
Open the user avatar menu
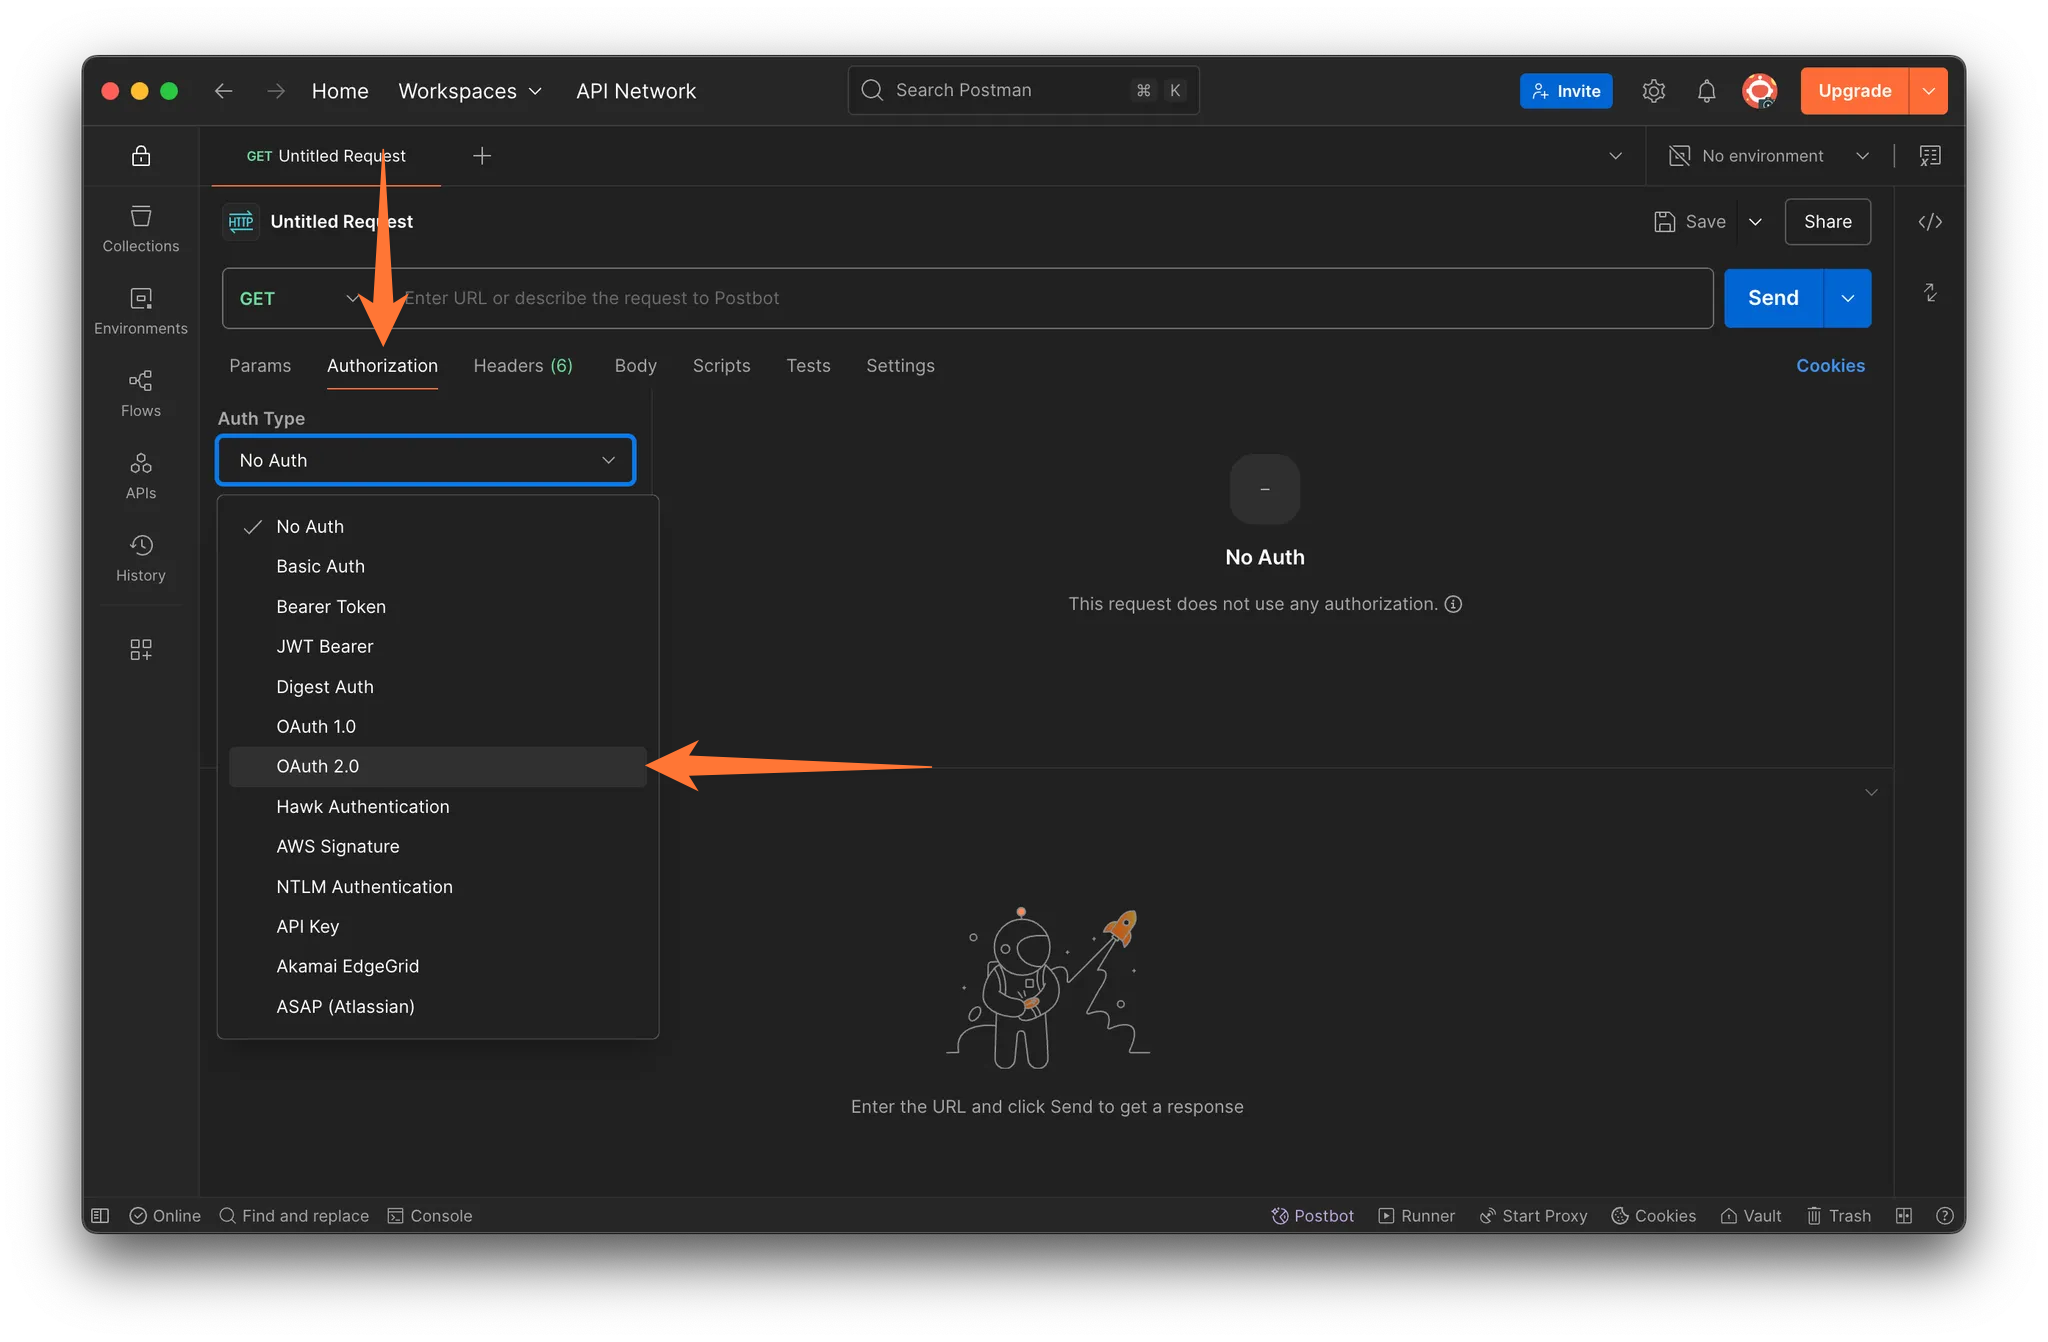coord(1760,91)
